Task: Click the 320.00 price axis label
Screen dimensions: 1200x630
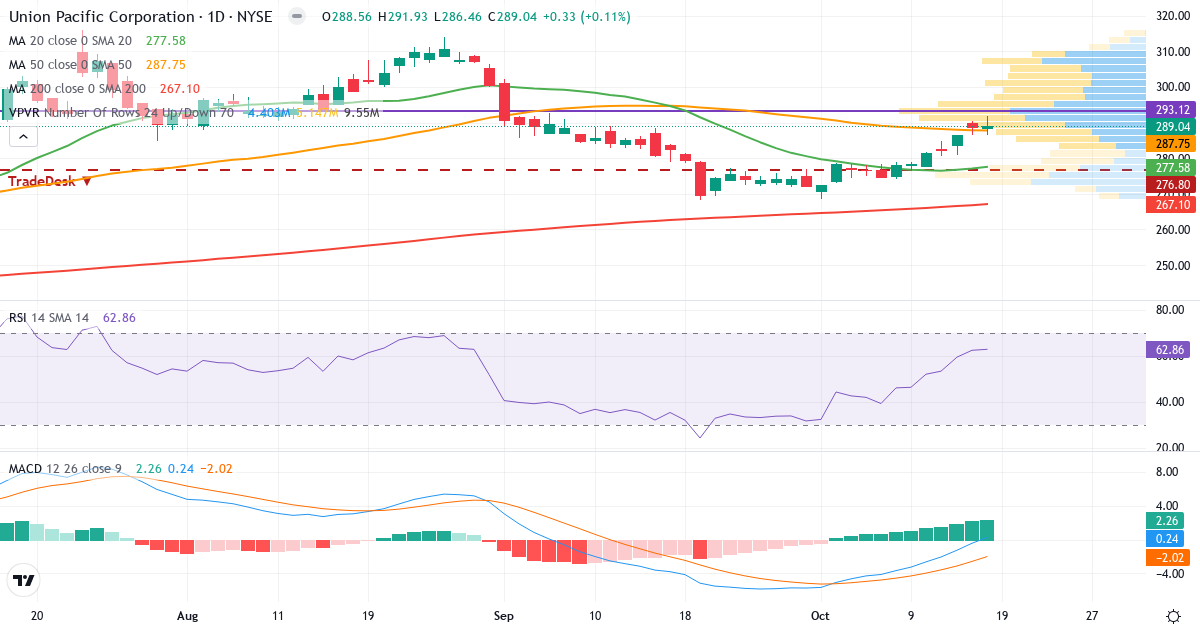Action: pos(1172,16)
